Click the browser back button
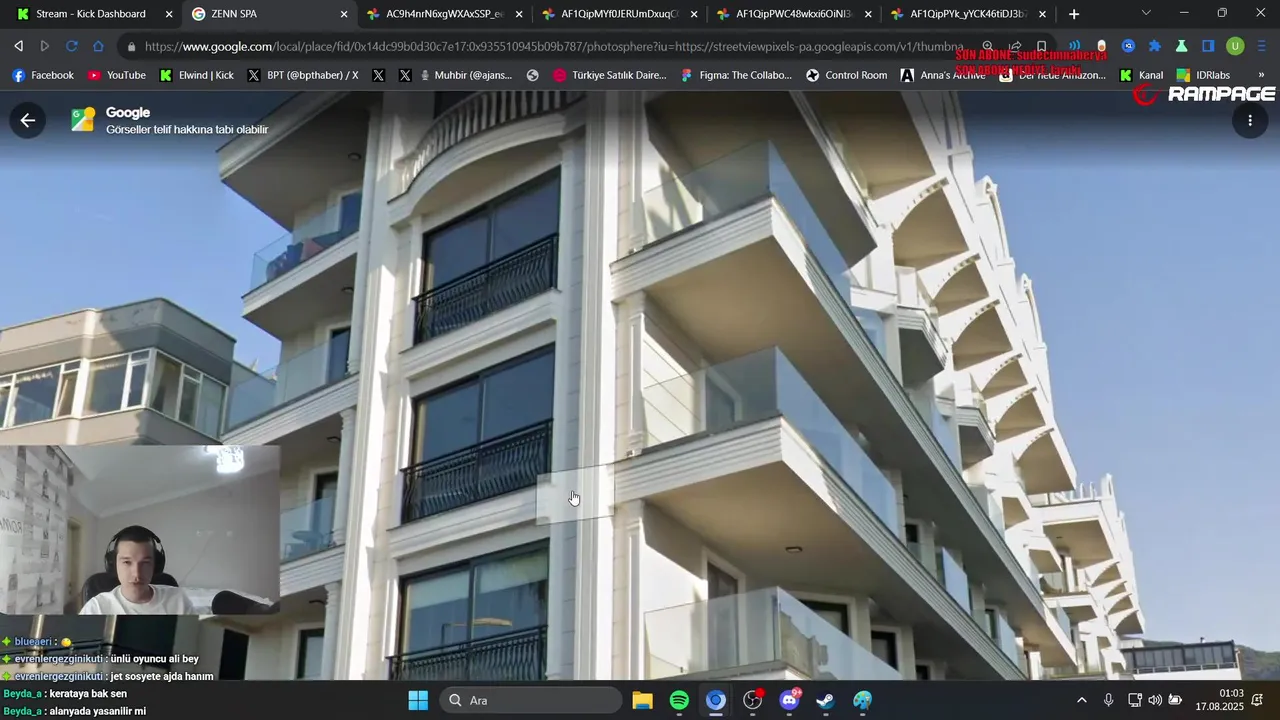 coord(18,46)
